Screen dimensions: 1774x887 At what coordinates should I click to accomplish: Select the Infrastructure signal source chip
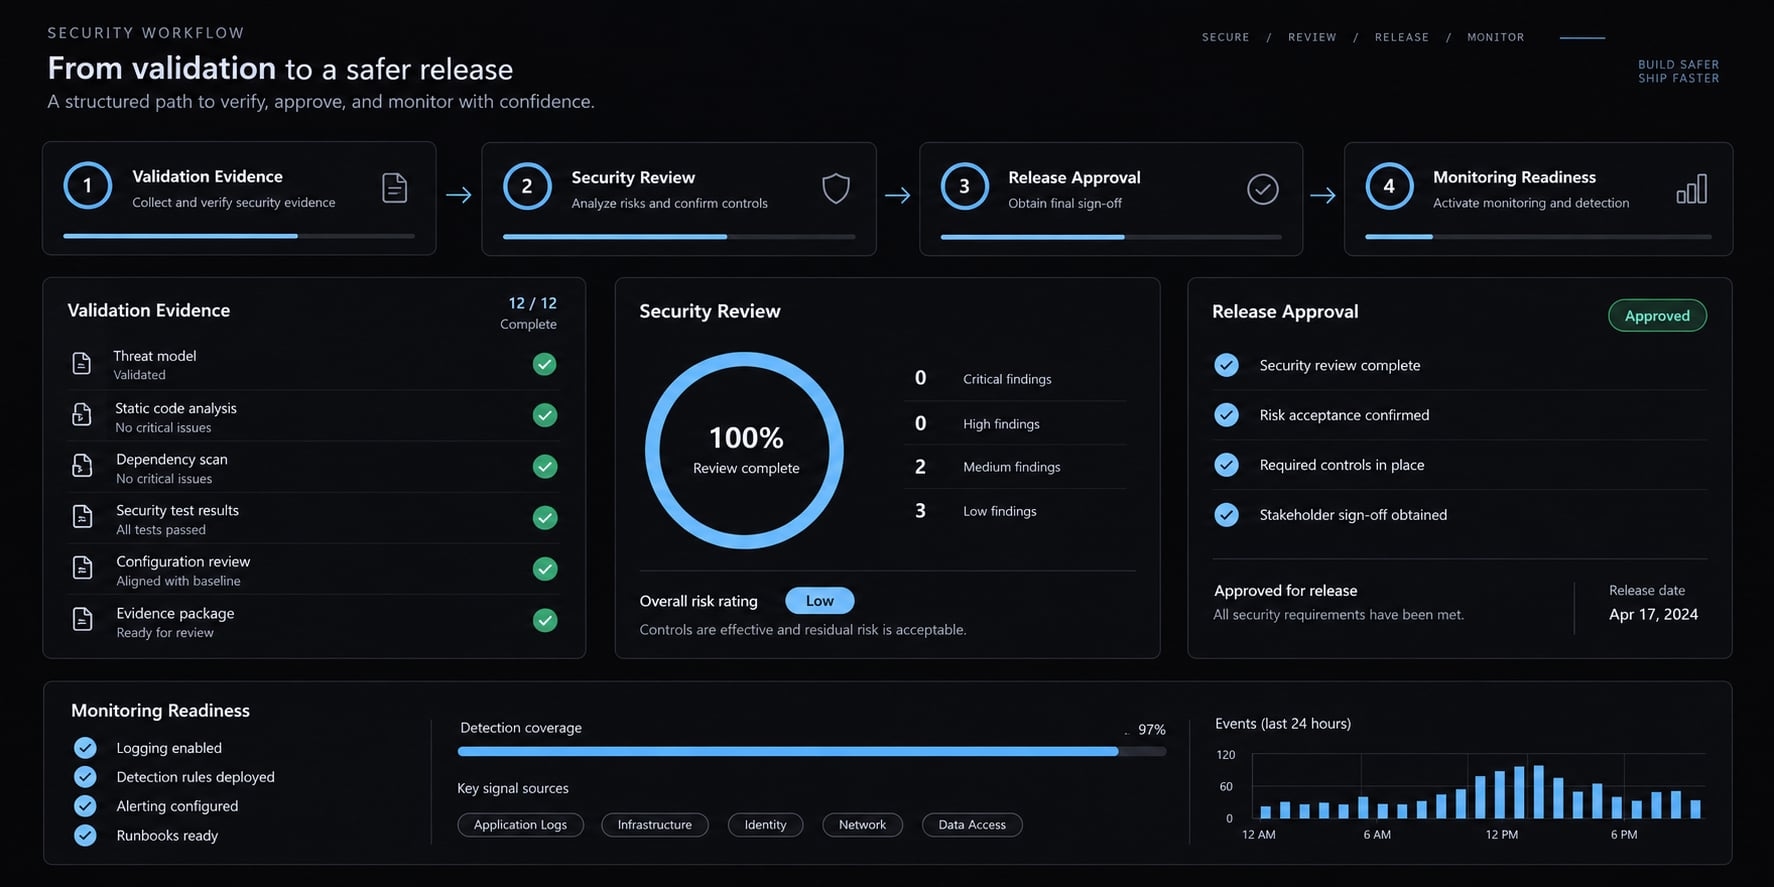pyautogui.click(x=655, y=825)
